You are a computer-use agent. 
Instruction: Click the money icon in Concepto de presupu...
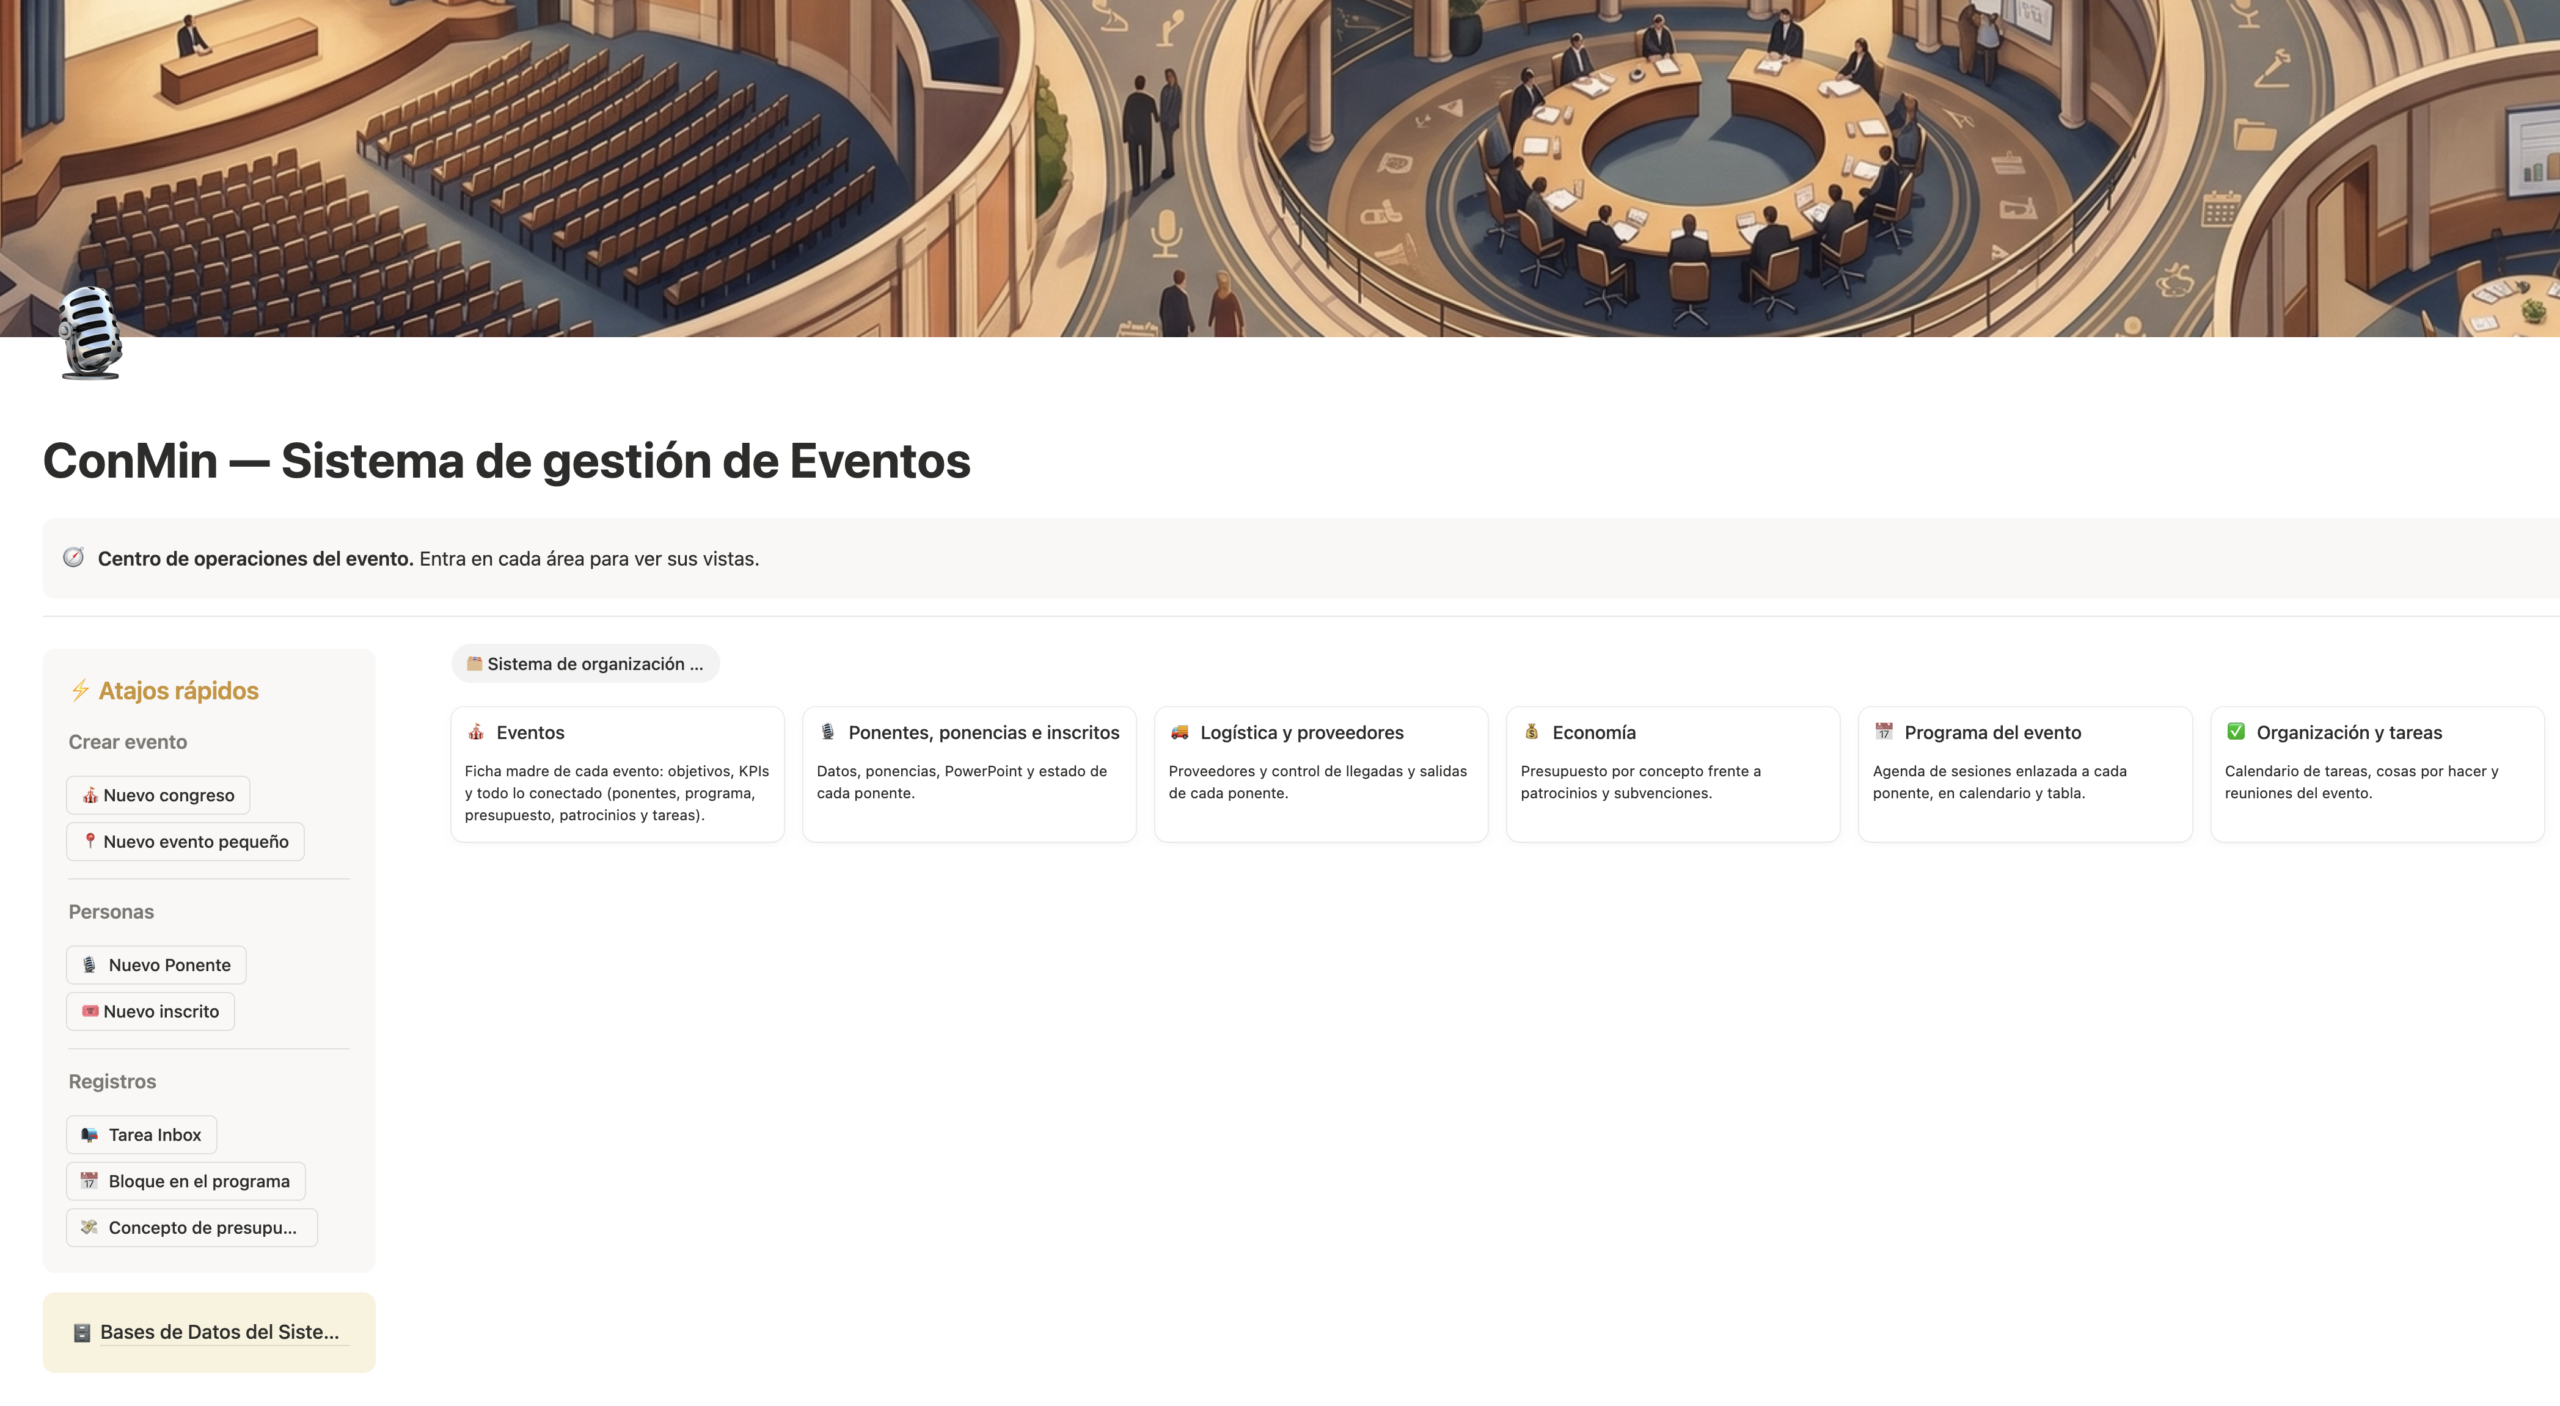[90, 1227]
